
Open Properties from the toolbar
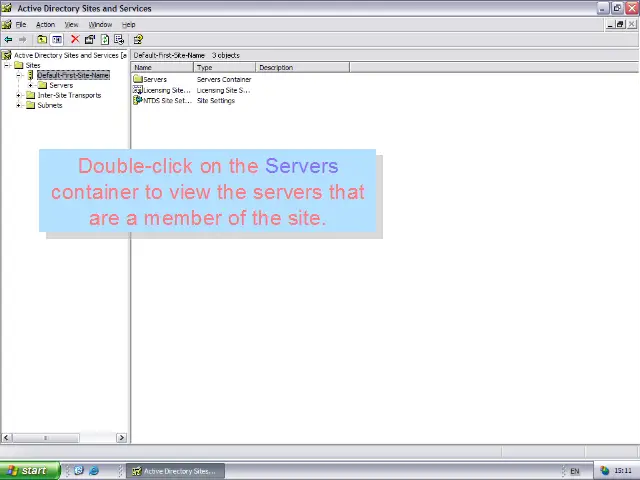[x=90, y=40]
